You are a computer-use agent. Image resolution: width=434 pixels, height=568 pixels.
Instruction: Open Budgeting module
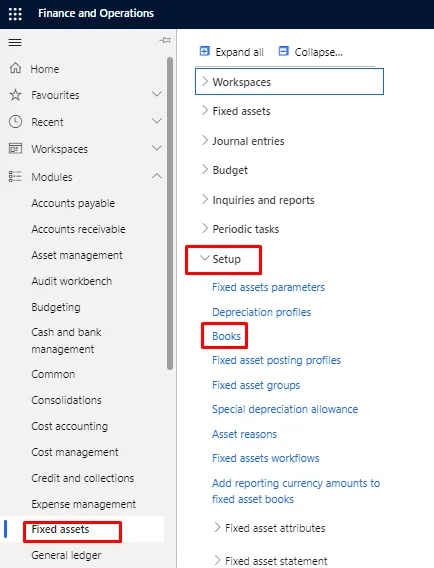click(56, 307)
